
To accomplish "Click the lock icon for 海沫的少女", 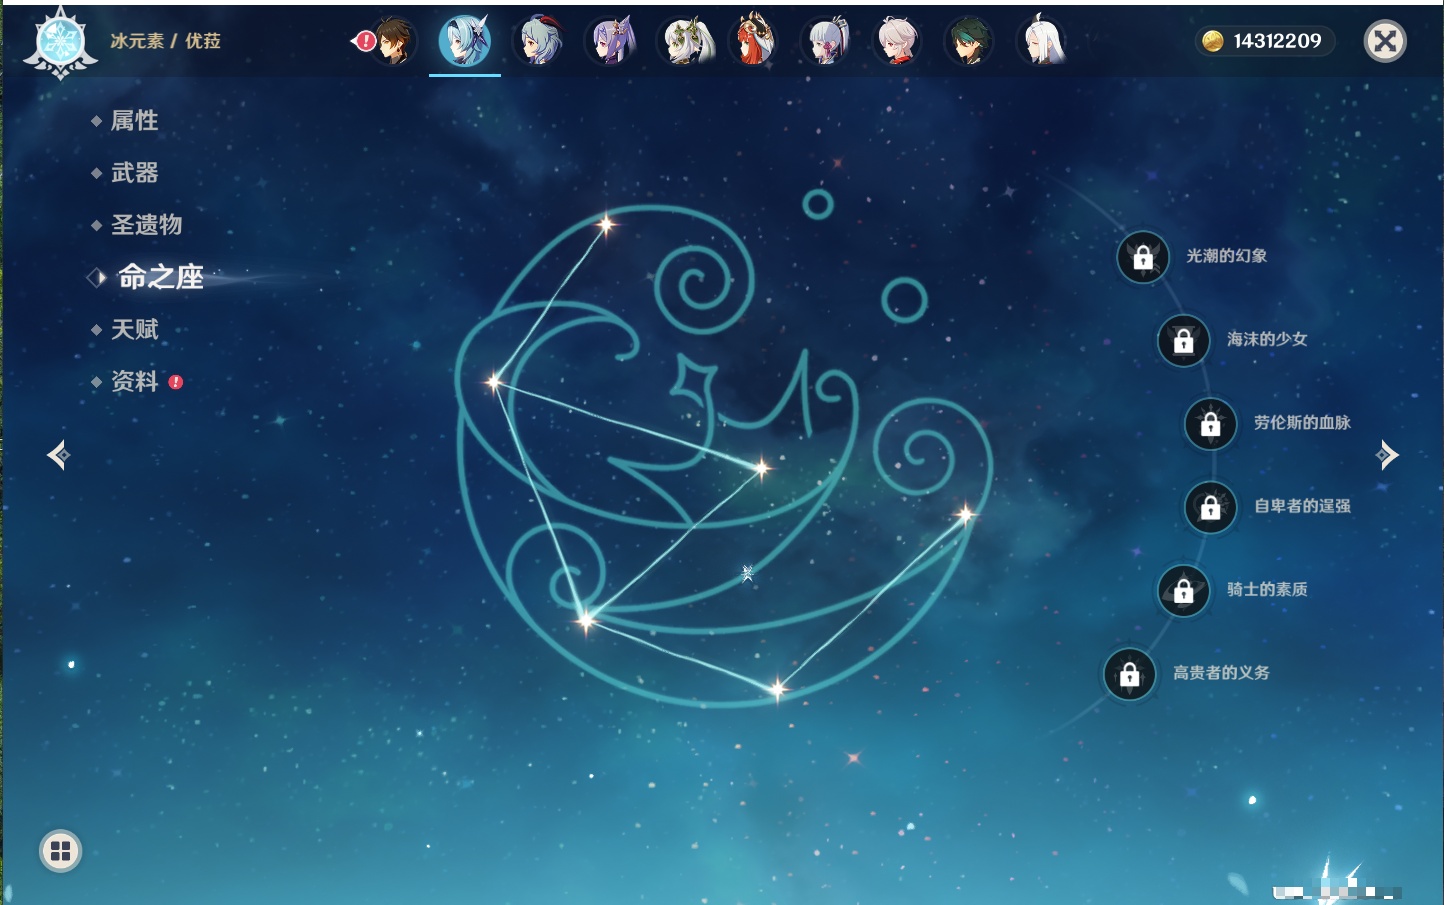I will (x=1183, y=340).
